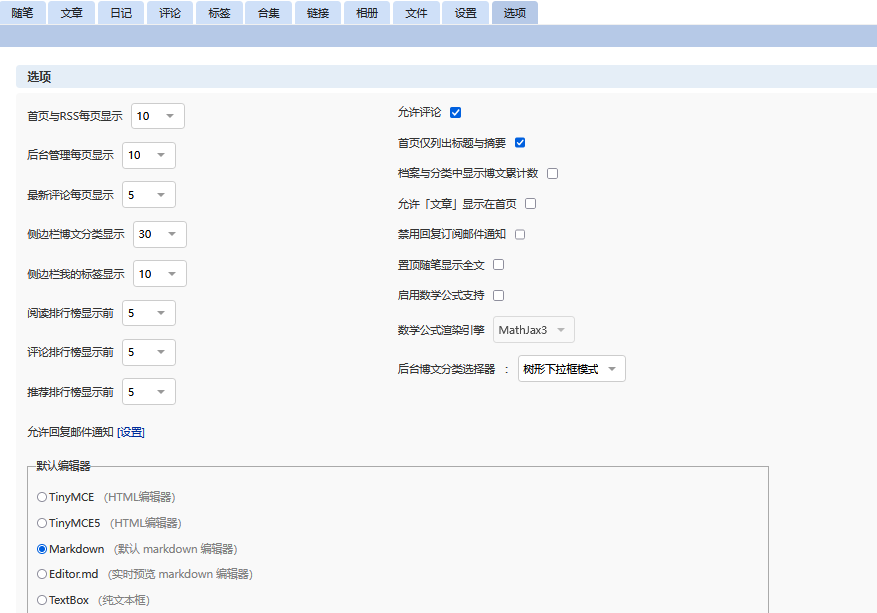The width and height of the screenshot is (877, 613).
Task: Expand 后台管理每页显示 dropdown
Action: 149,155
